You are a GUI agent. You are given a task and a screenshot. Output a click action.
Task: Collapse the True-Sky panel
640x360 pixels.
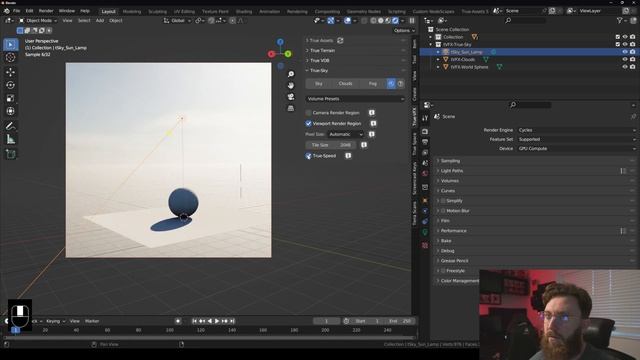pyautogui.click(x=355, y=71)
